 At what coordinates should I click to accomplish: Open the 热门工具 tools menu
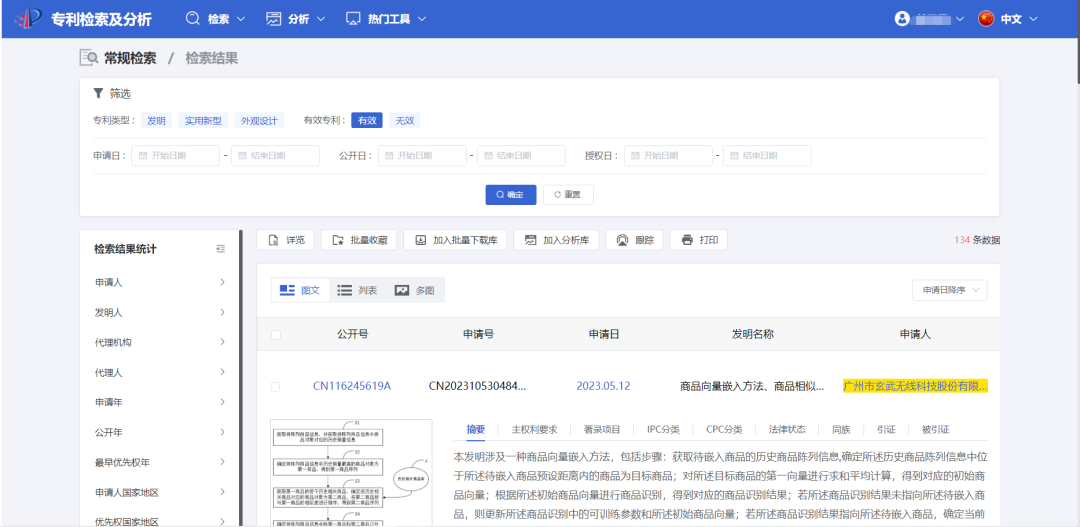point(386,19)
